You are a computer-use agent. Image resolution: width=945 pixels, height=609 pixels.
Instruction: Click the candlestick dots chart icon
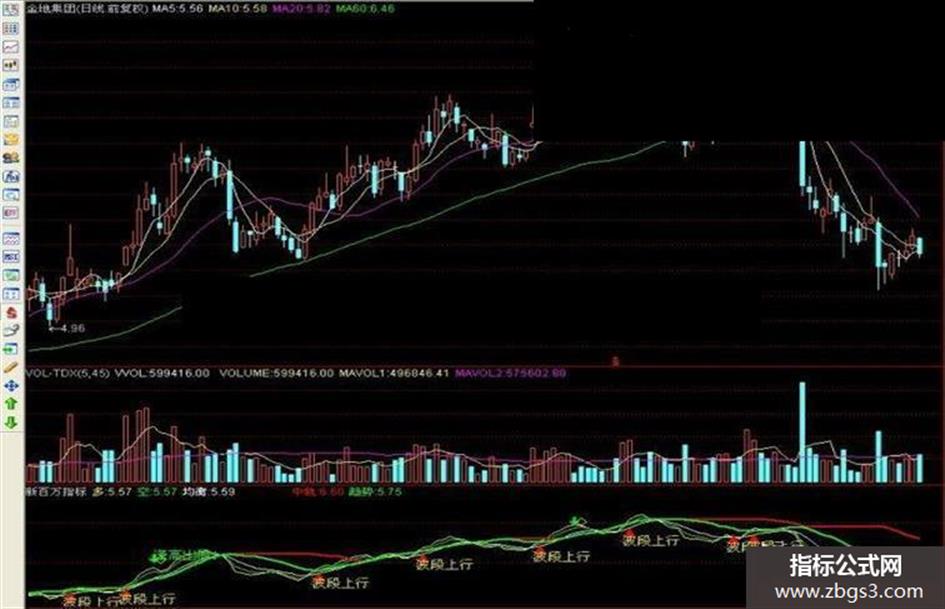tap(11, 65)
